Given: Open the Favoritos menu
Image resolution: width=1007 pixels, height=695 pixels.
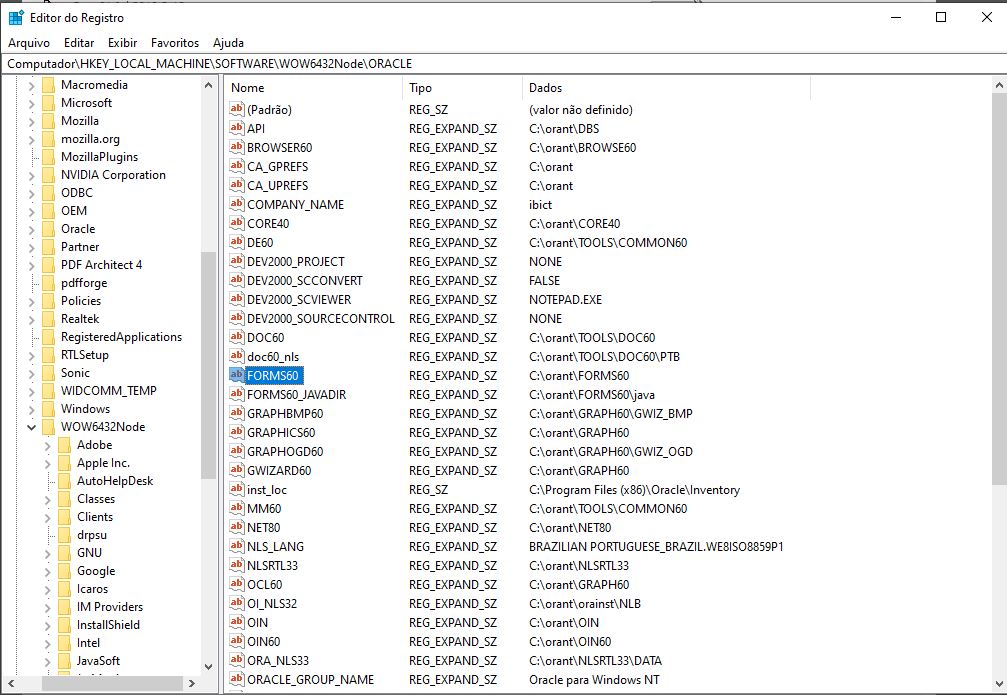Looking at the screenshot, I should pyautogui.click(x=175, y=43).
